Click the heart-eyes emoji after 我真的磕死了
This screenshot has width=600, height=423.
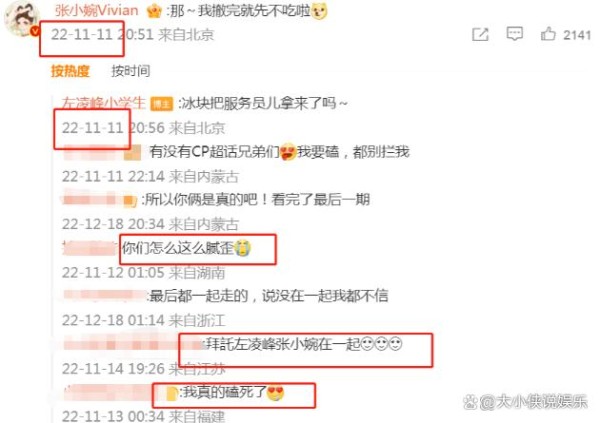(275, 392)
